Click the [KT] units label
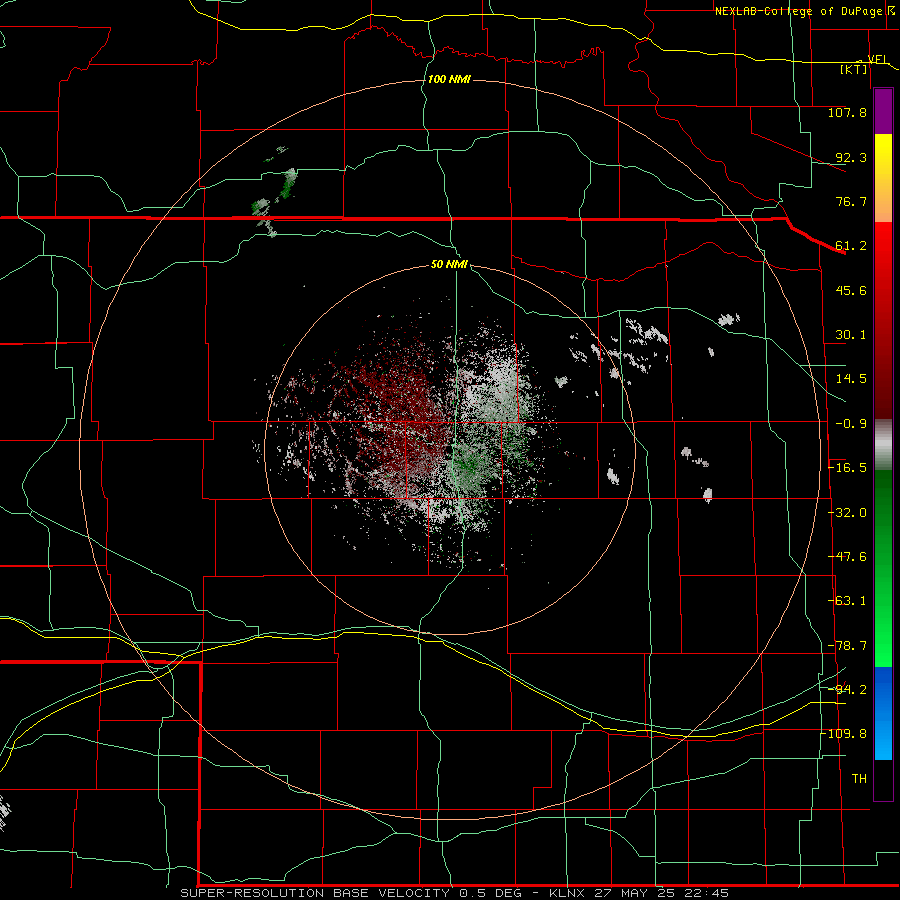This screenshot has height=900, width=900. (x=853, y=69)
